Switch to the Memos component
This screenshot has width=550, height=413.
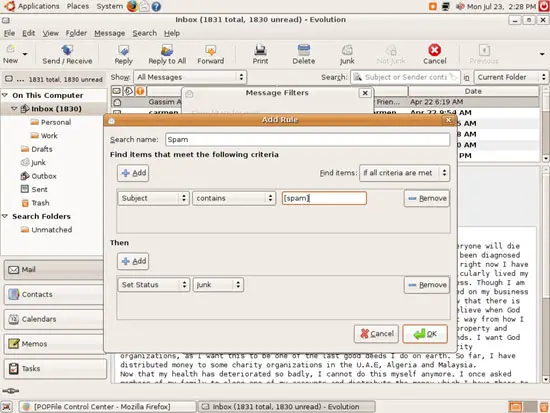pos(55,344)
